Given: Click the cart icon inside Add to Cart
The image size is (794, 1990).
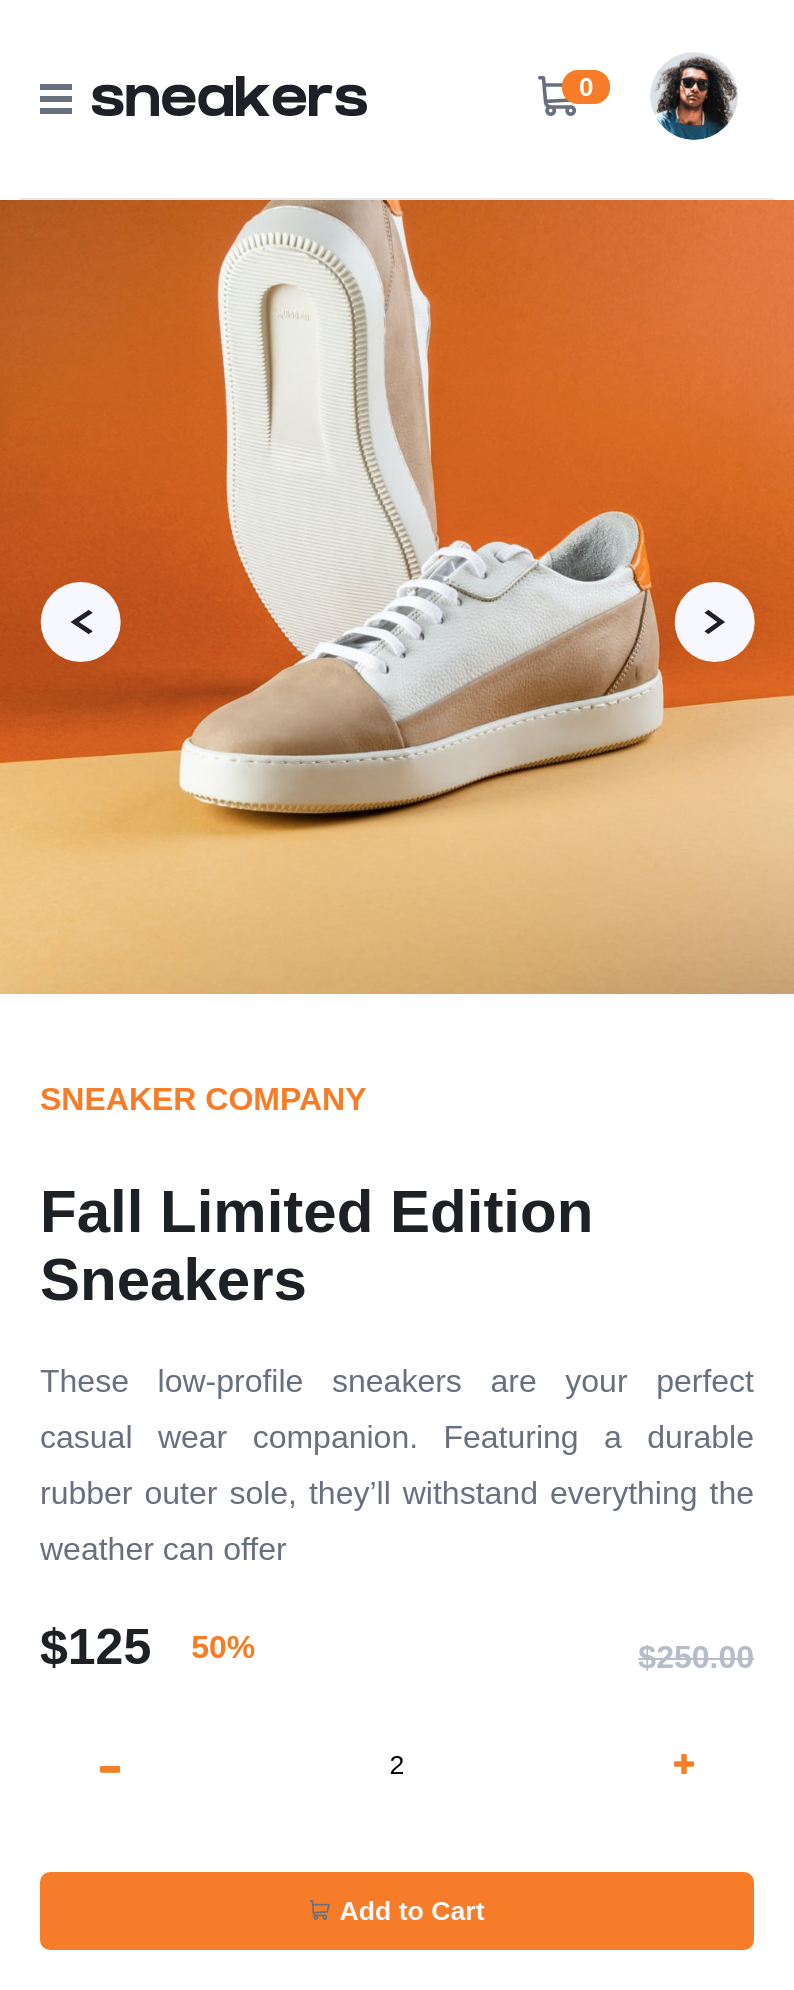Looking at the screenshot, I should [320, 1910].
